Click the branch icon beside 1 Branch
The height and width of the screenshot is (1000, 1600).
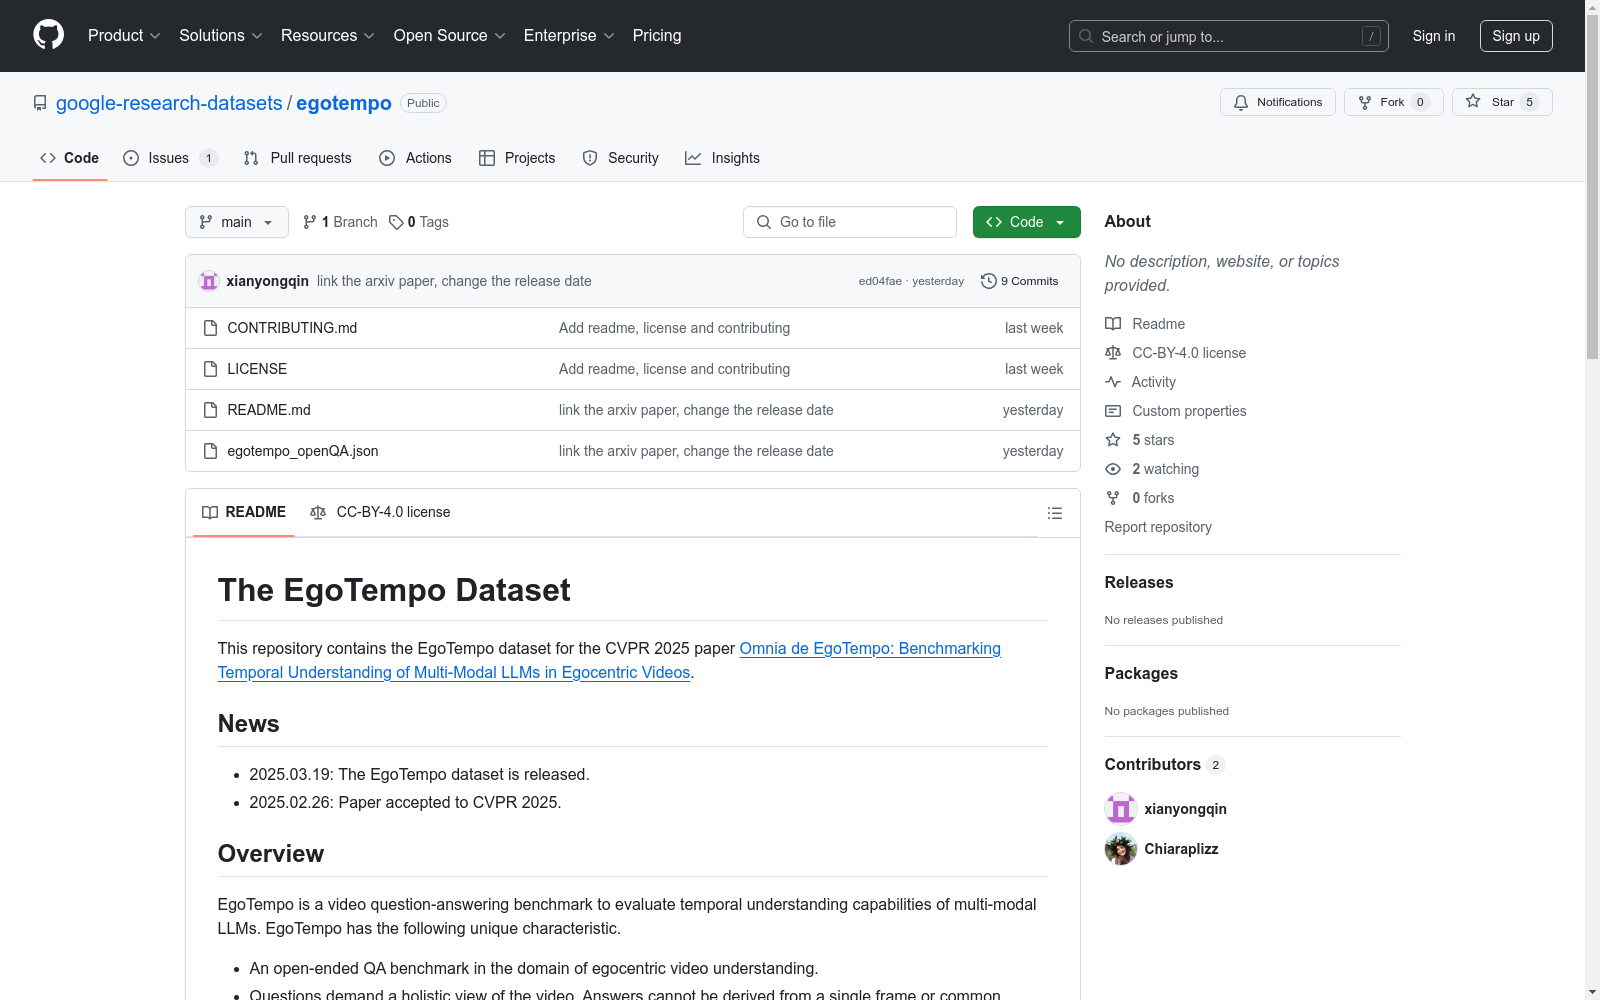tap(310, 222)
